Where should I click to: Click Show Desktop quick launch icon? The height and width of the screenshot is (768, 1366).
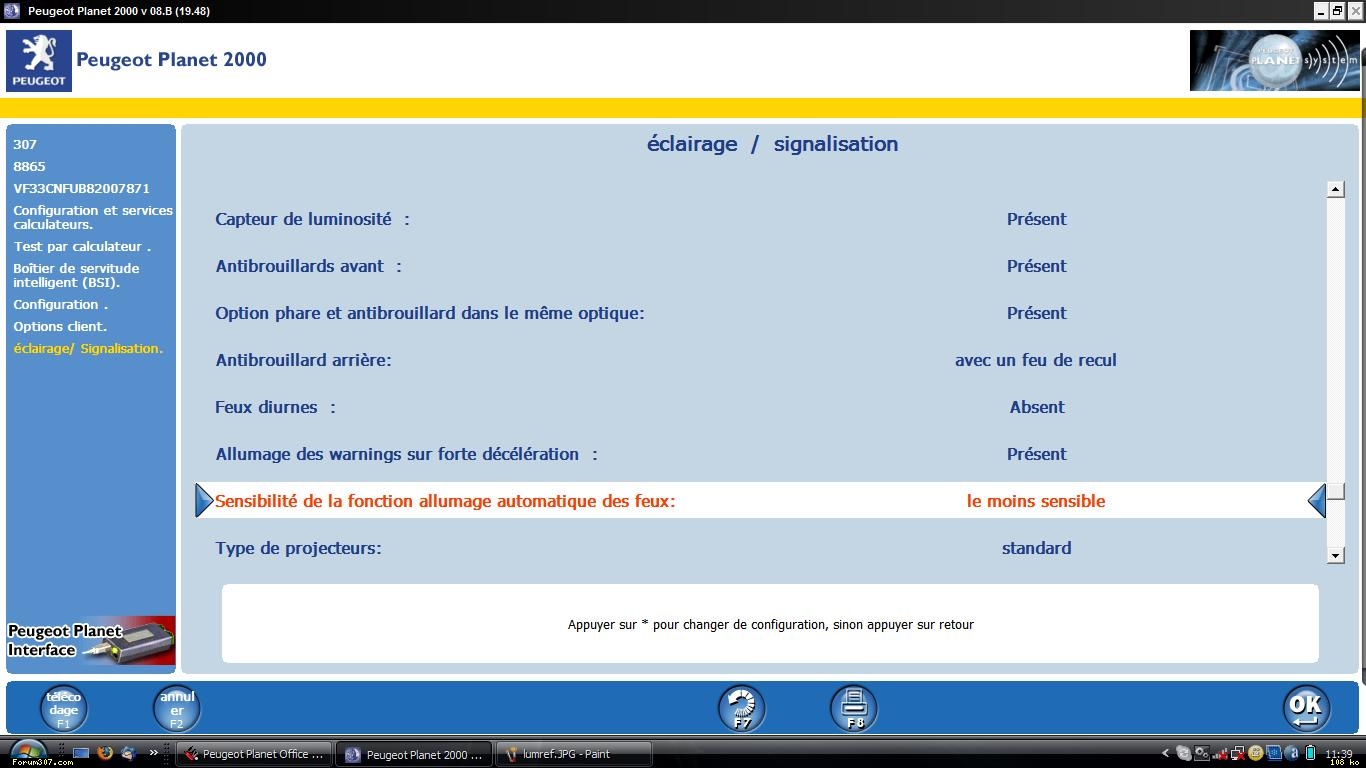click(81, 753)
